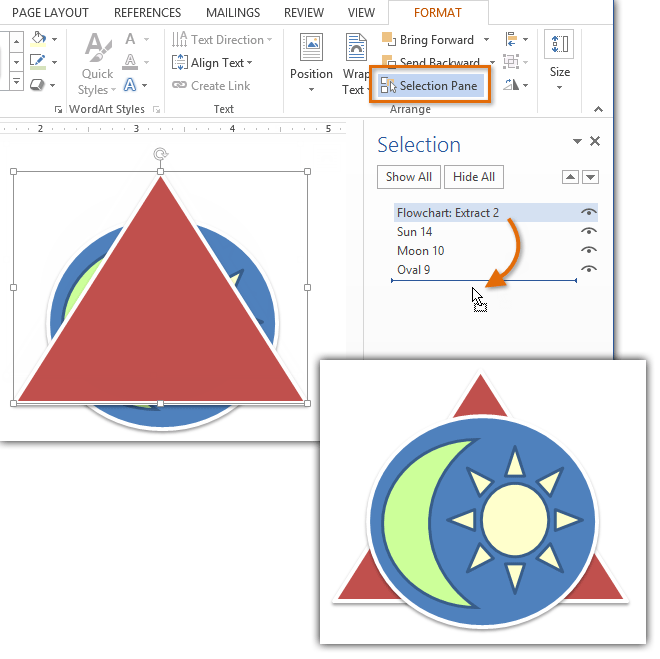
Task: Open the Wrap Text menu
Action: (356, 64)
